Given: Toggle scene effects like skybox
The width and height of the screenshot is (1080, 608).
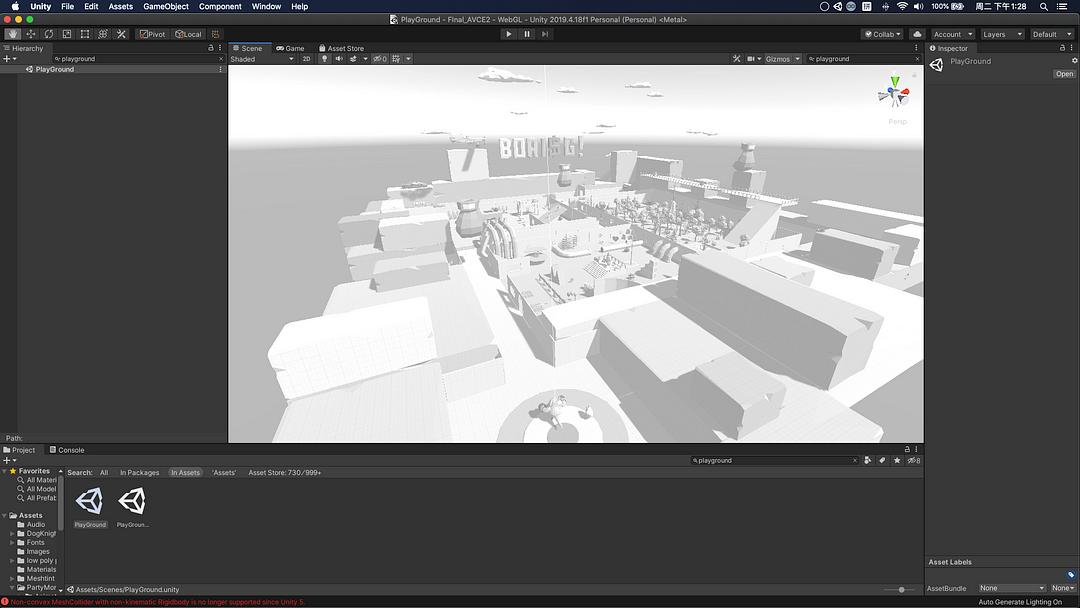Looking at the screenshot, I should pos(353,59).
